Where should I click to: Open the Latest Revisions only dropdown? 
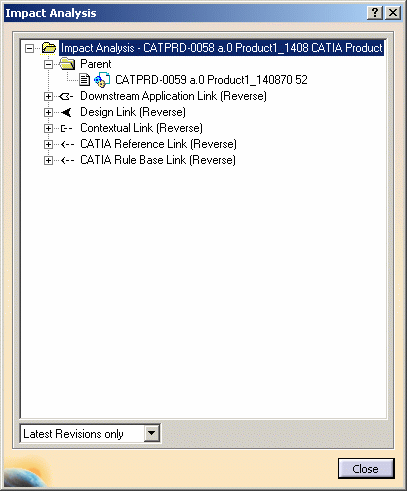coord(151,433)
